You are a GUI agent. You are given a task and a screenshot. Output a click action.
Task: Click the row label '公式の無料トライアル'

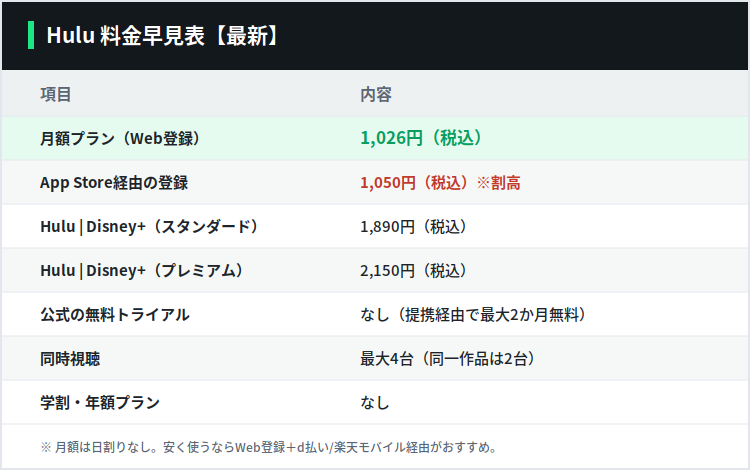pos(115,315)
